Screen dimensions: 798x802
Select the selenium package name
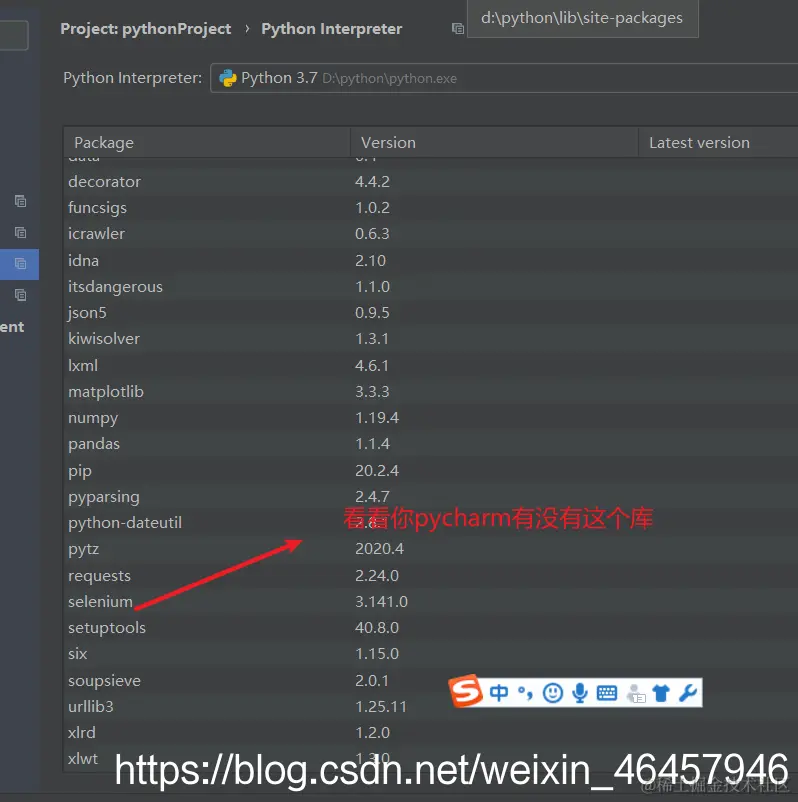point(100,602)
